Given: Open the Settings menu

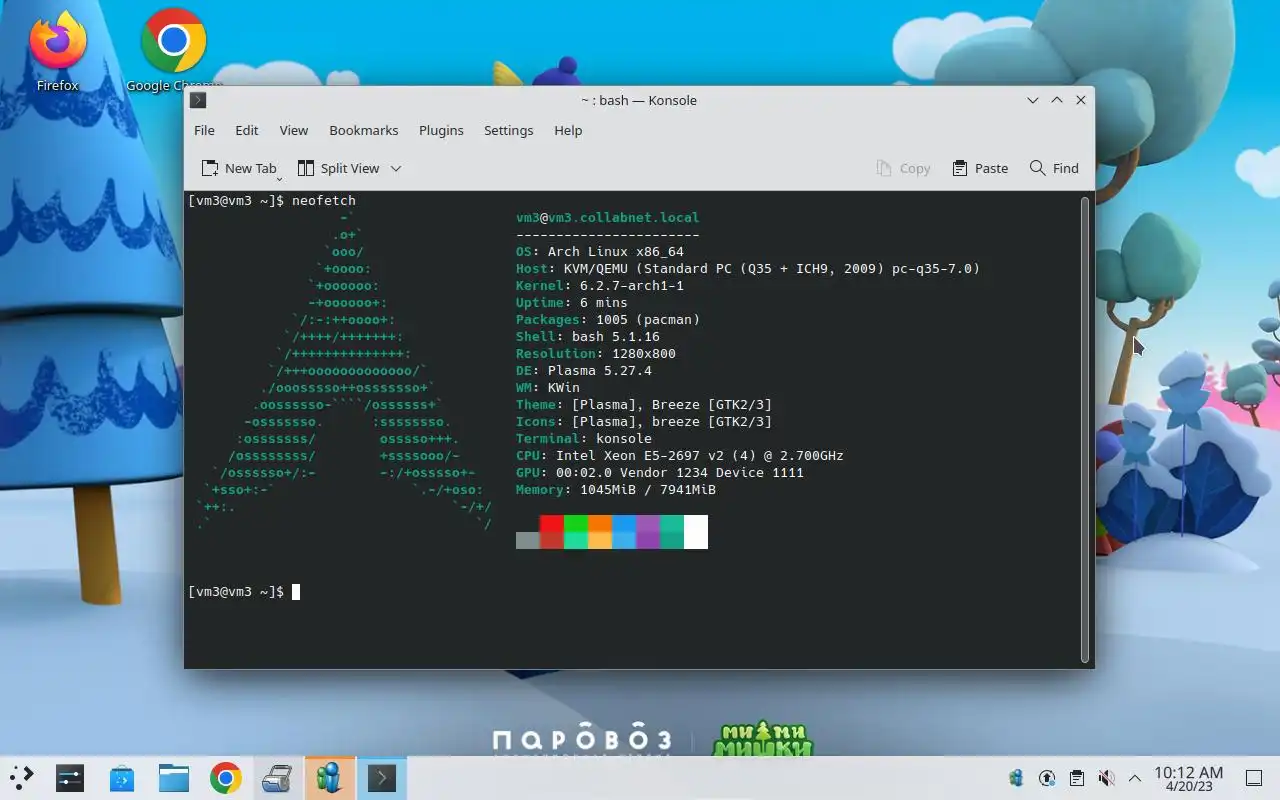Looking at the screenshot, I should click(508, 130).
